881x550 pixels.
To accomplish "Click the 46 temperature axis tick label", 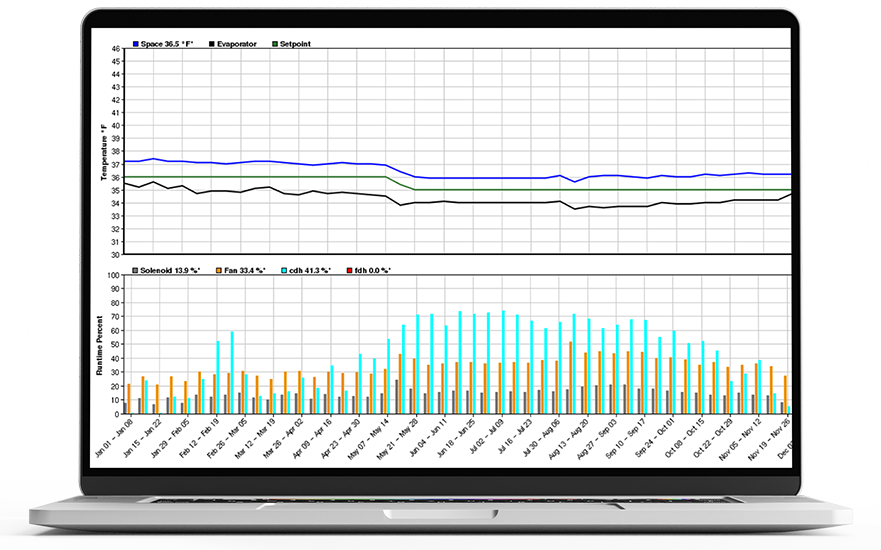I will [x=115, y=49].
